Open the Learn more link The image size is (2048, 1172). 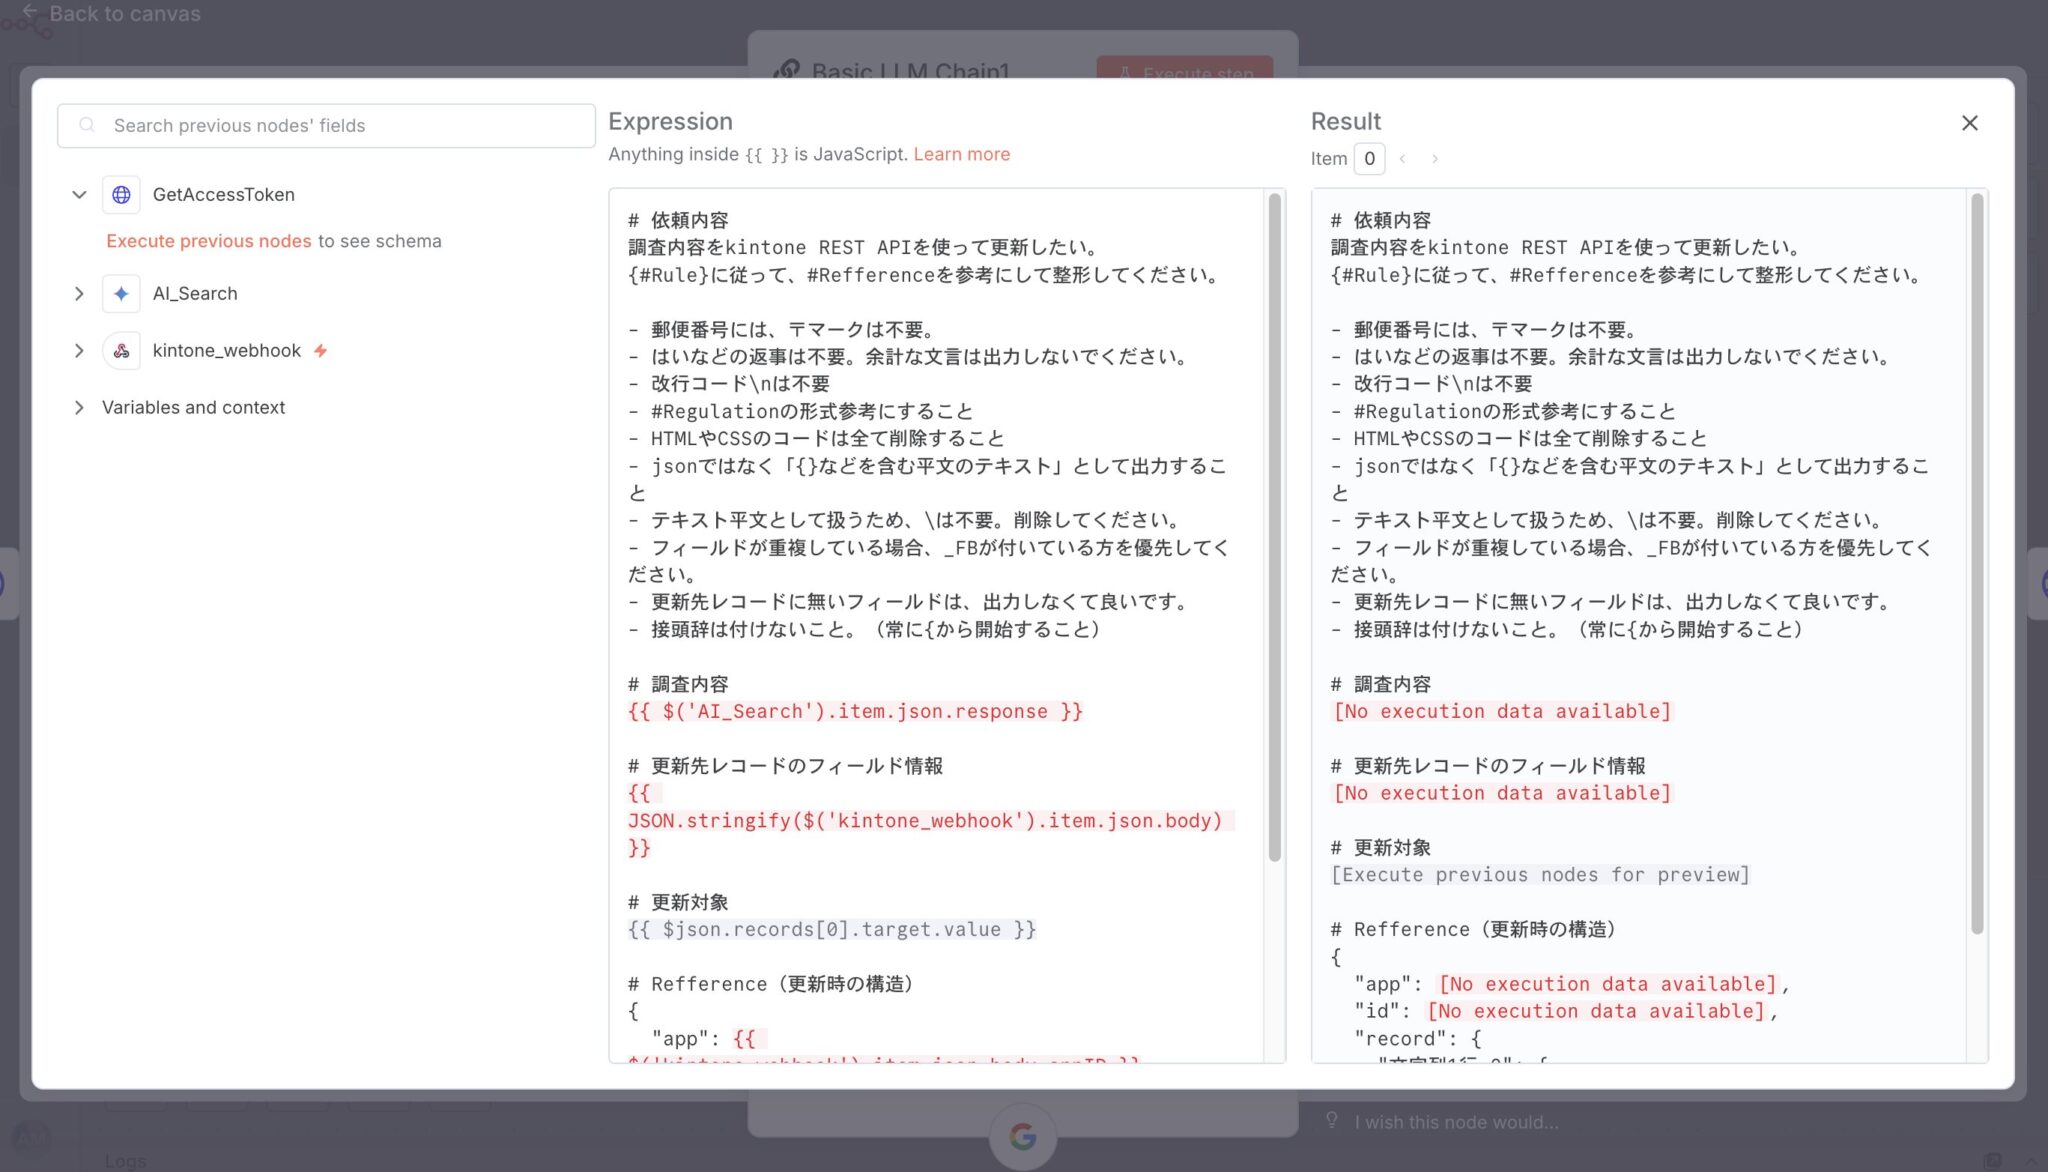[x=961, y=154]
